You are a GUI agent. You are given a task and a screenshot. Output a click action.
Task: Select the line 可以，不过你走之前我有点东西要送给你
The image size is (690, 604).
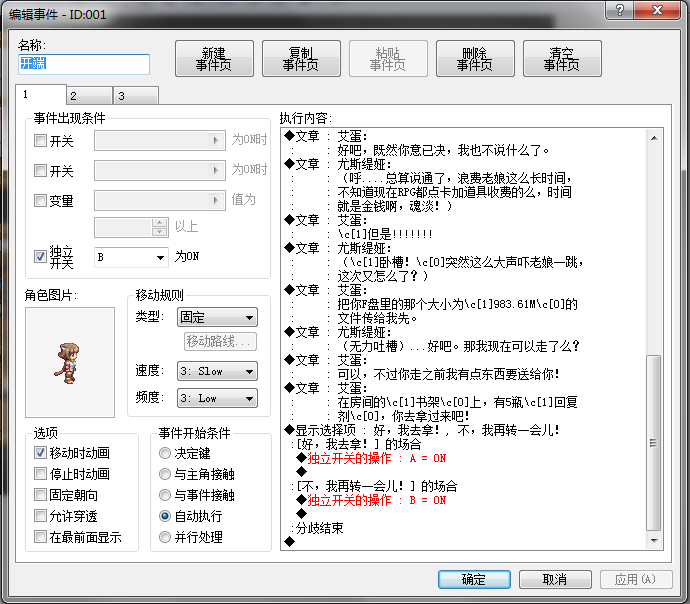[x=448, y=374]
